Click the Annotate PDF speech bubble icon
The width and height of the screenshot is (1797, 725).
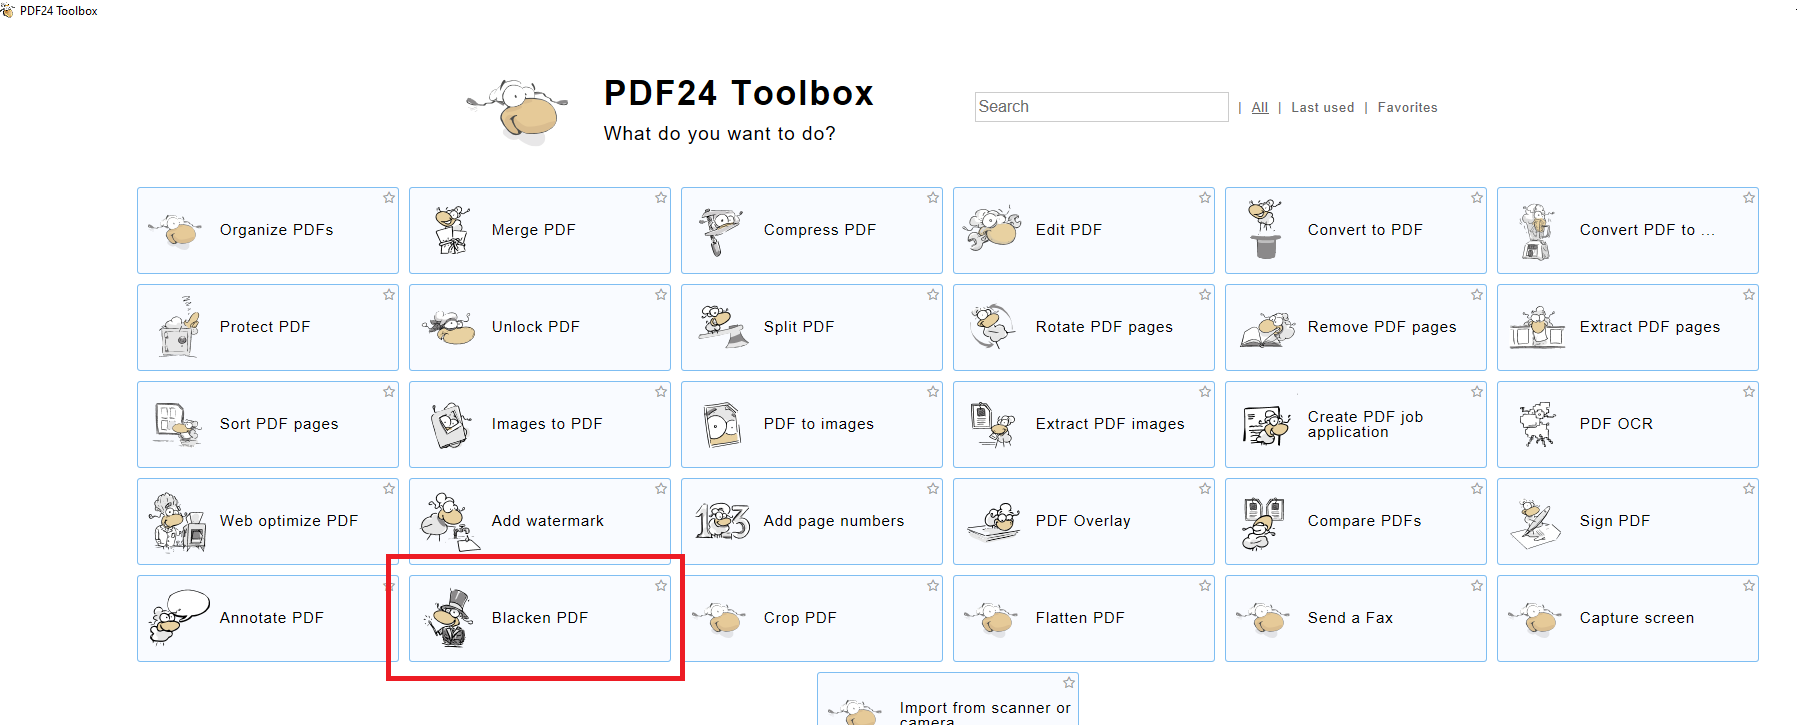(x=178, y=617)
